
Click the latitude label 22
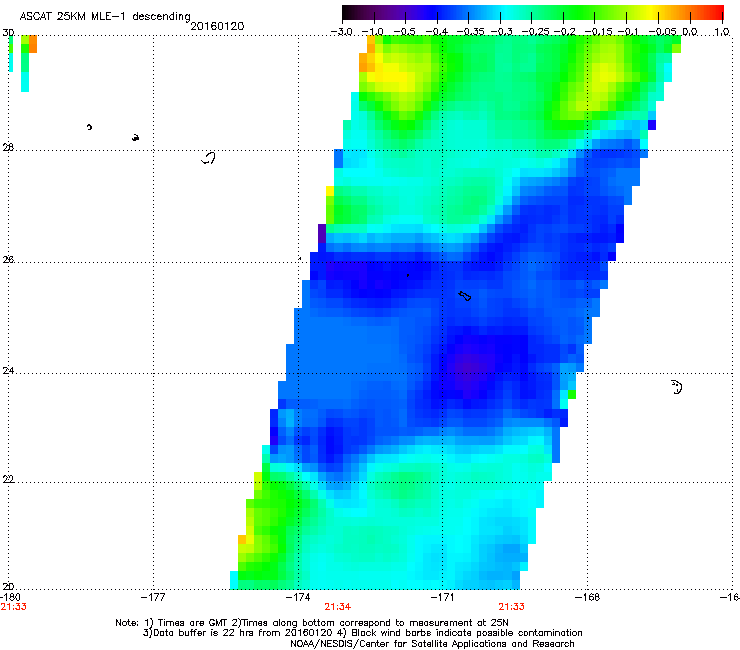[x=8, y=479]
